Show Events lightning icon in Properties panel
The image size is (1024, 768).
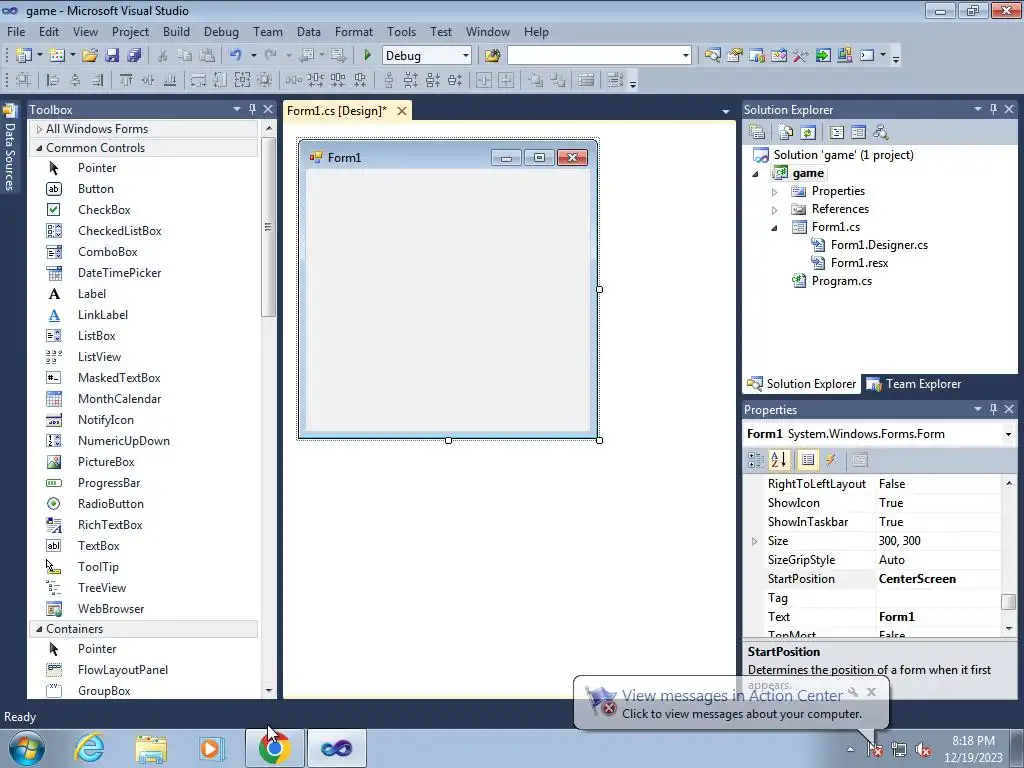(831, 460)
